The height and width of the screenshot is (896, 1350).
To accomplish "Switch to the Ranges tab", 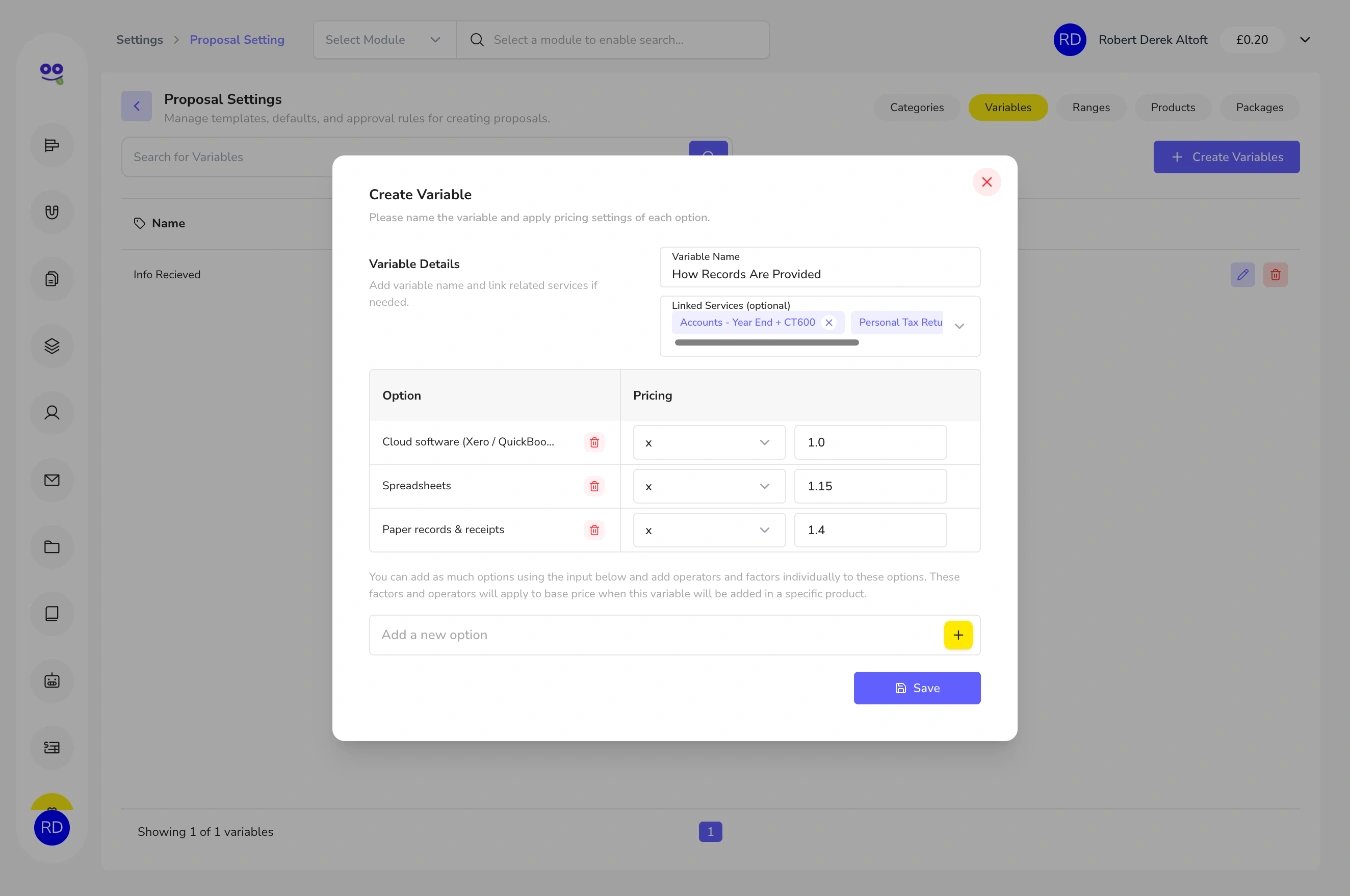I will pyautogui.click(x=1091, y=107).
